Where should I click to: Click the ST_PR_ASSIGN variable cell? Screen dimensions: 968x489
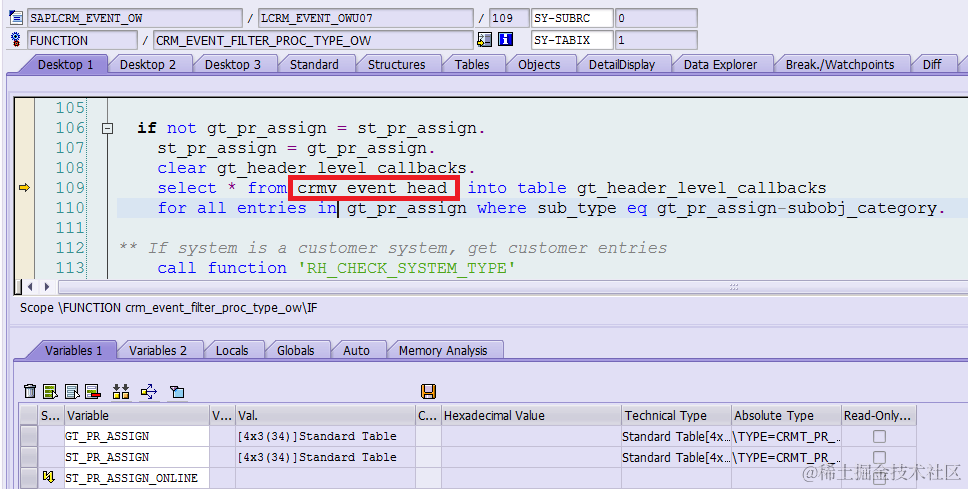coord(136,458)
